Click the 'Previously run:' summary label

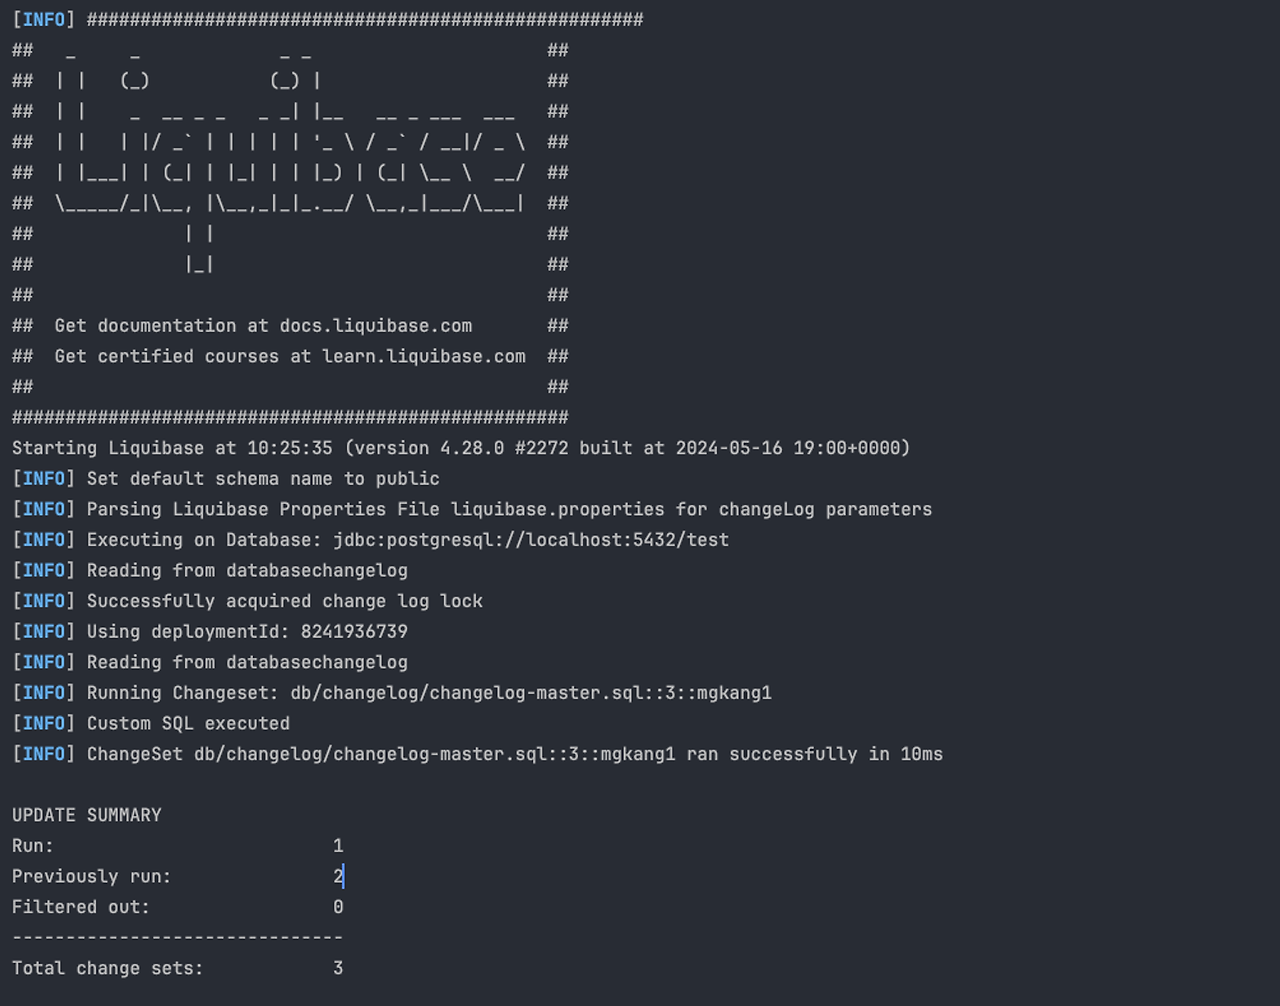(92, 877)
